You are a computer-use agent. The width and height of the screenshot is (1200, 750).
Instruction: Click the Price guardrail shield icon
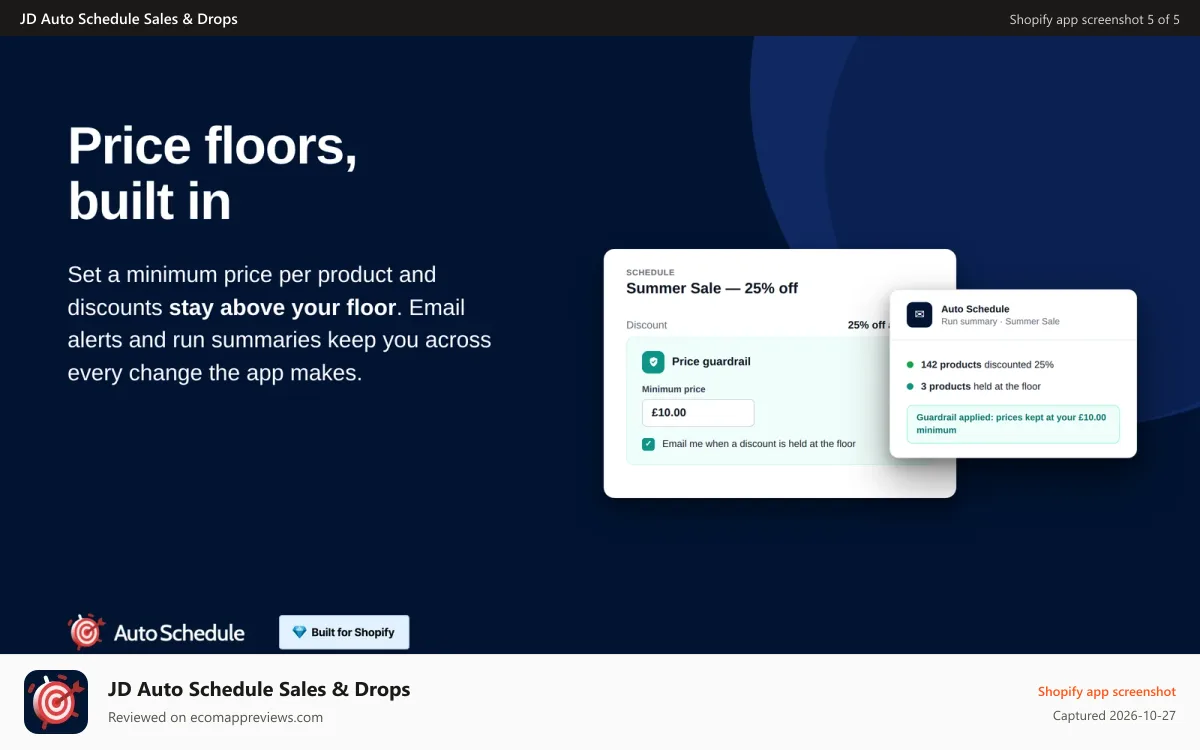653,362
